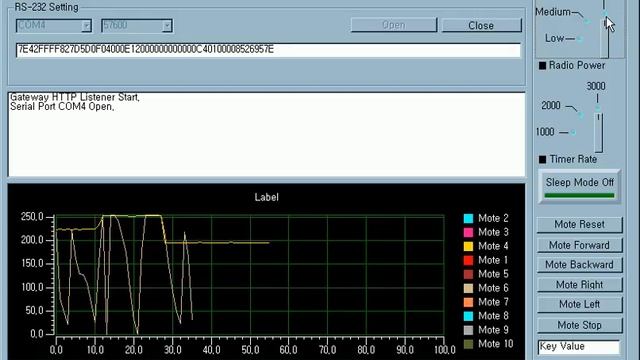Click the Mote 5 legend swatch
This screenshot has height=360, width=640.
pos(468,274)
